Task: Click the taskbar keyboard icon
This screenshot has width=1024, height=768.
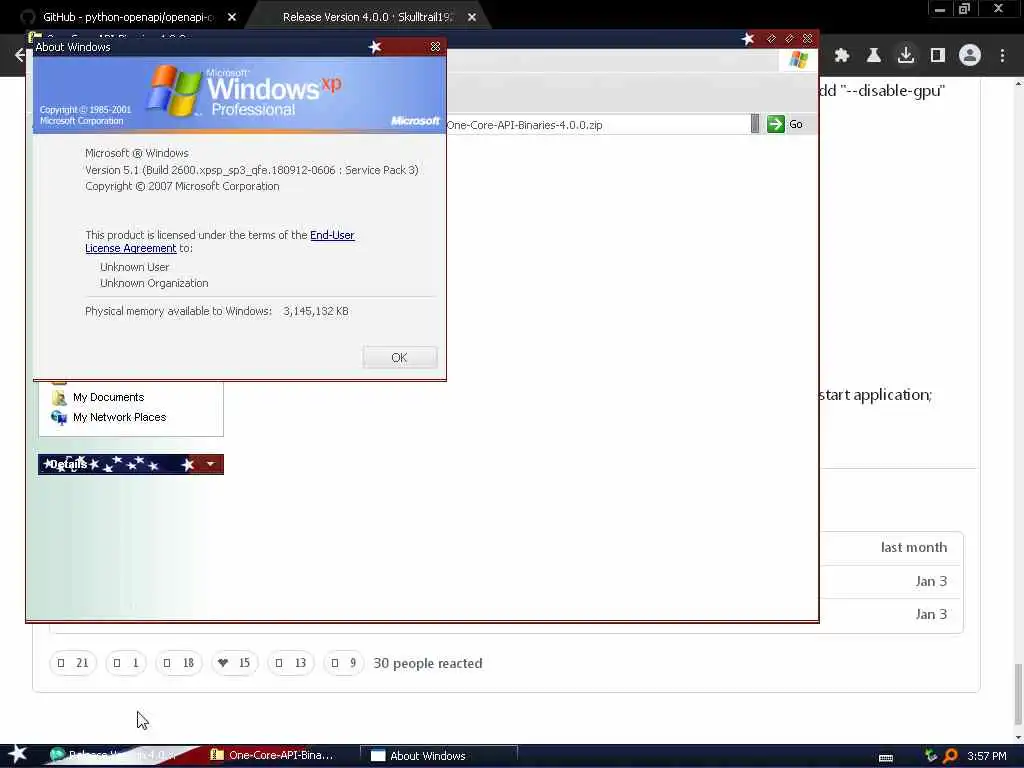Action: pyautogui.click(x=886, y=757)
